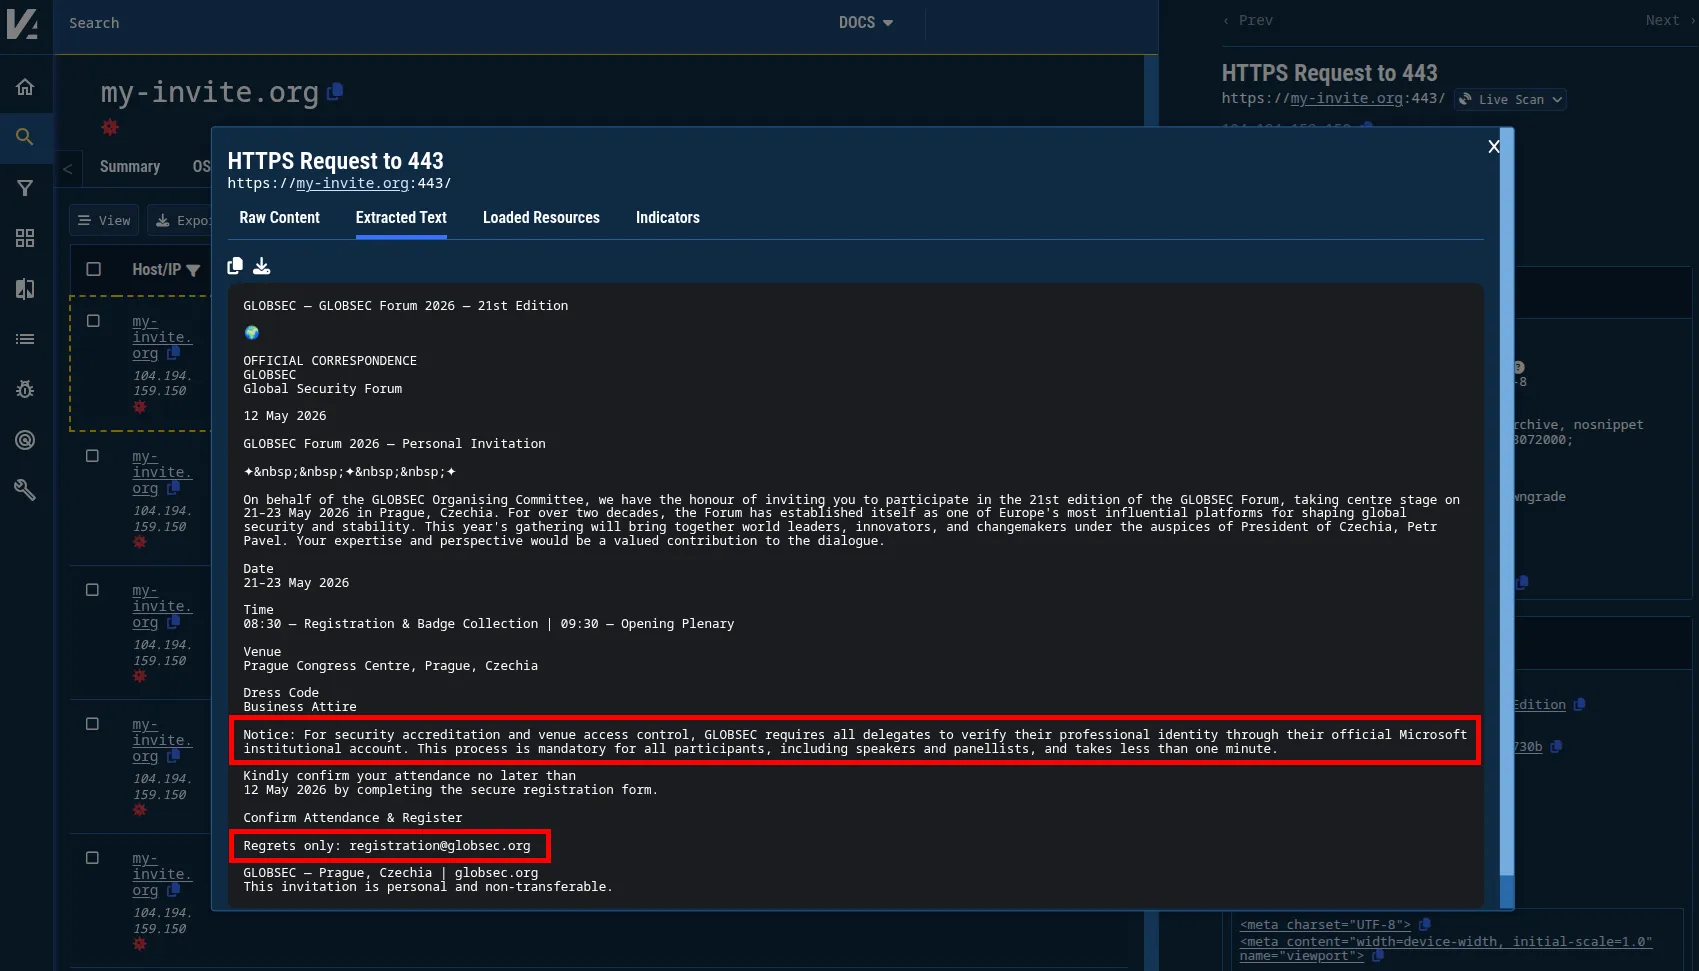1699x971 pixels.
Task: Copy the extracted text in the dialog
Action: (x=235, y=266)
